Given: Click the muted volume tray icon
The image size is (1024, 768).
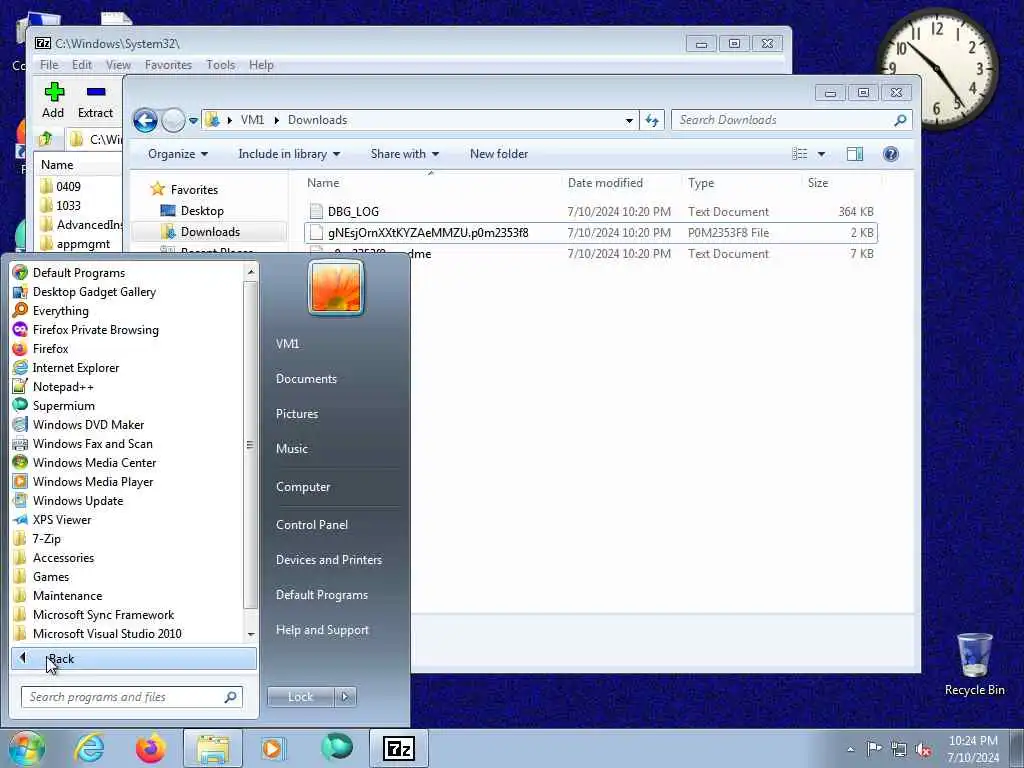Looking at the screenshot, I should (923, 749).
